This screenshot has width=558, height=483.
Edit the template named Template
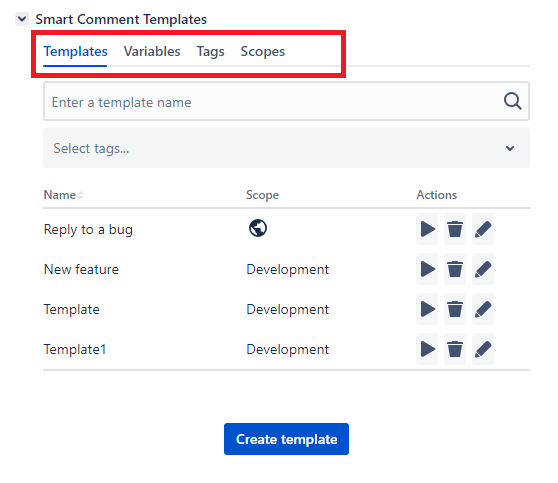[x=483, y=309]
